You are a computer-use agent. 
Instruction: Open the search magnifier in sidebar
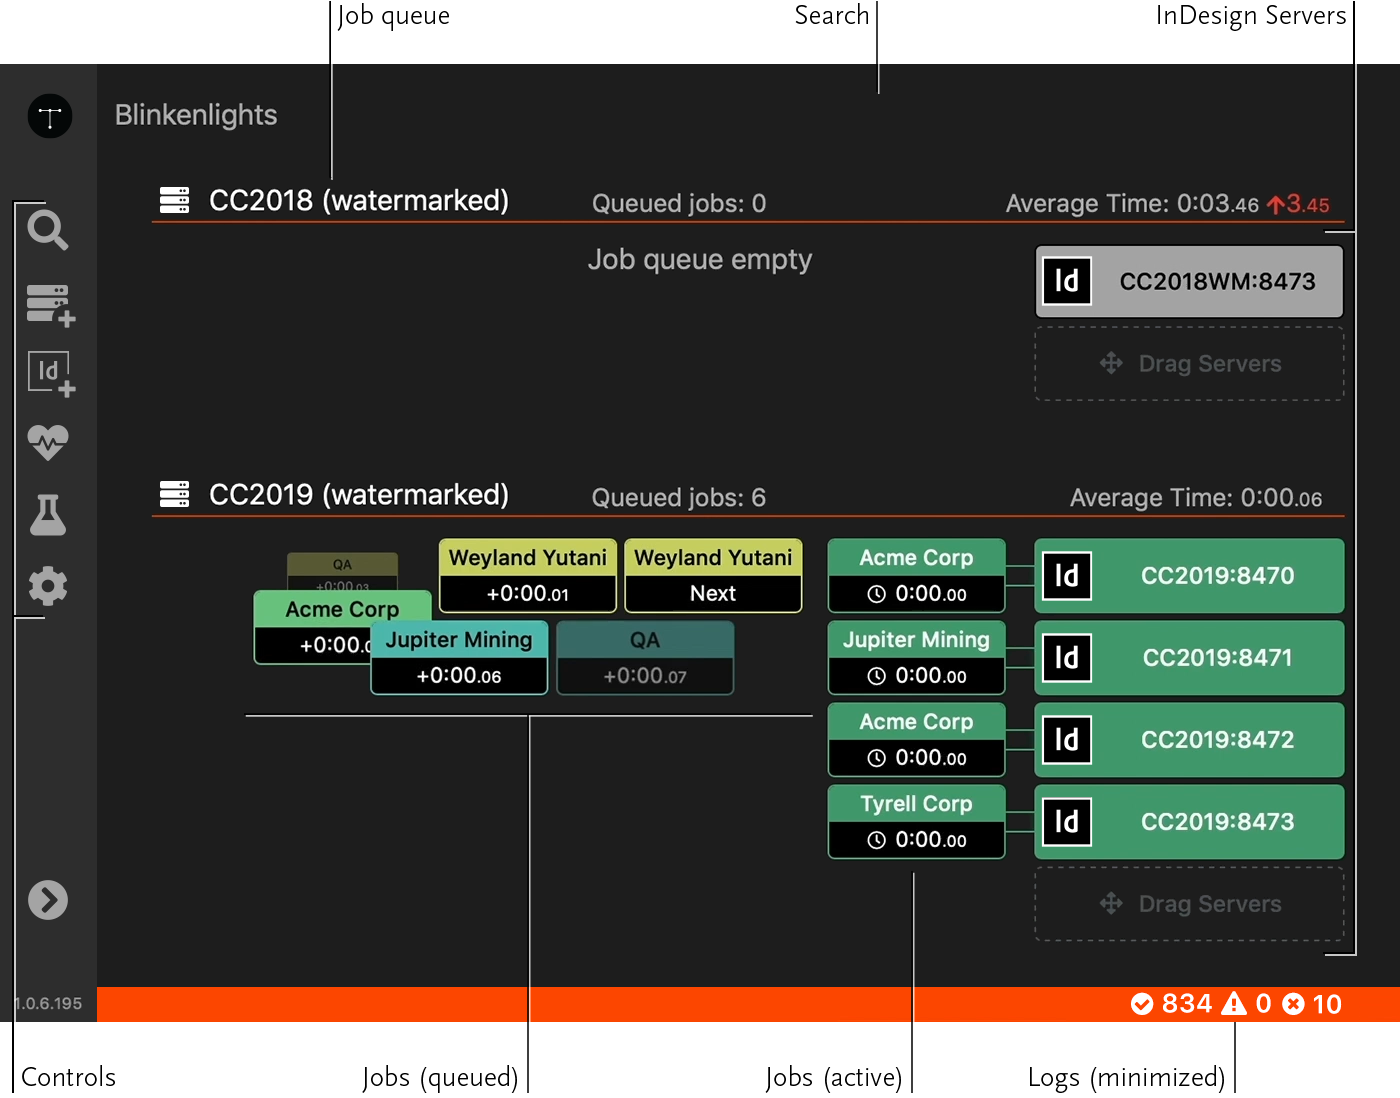pos(47,230)
